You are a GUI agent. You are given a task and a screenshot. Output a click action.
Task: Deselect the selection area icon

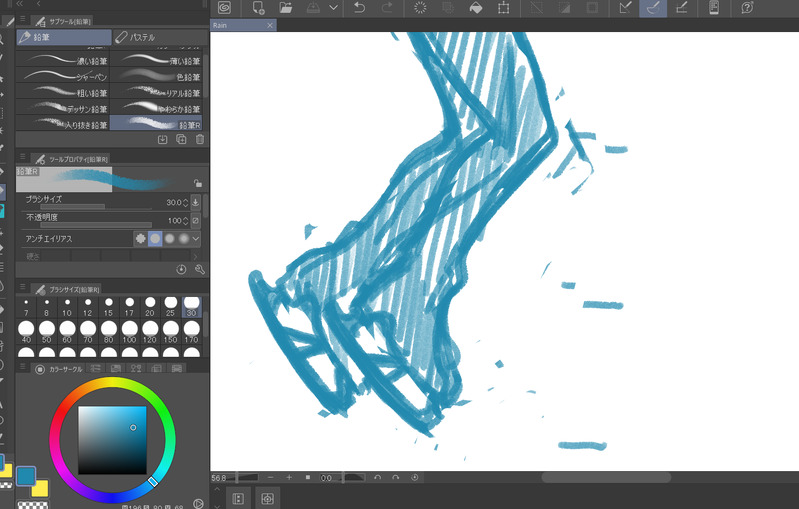pos(536,8)
